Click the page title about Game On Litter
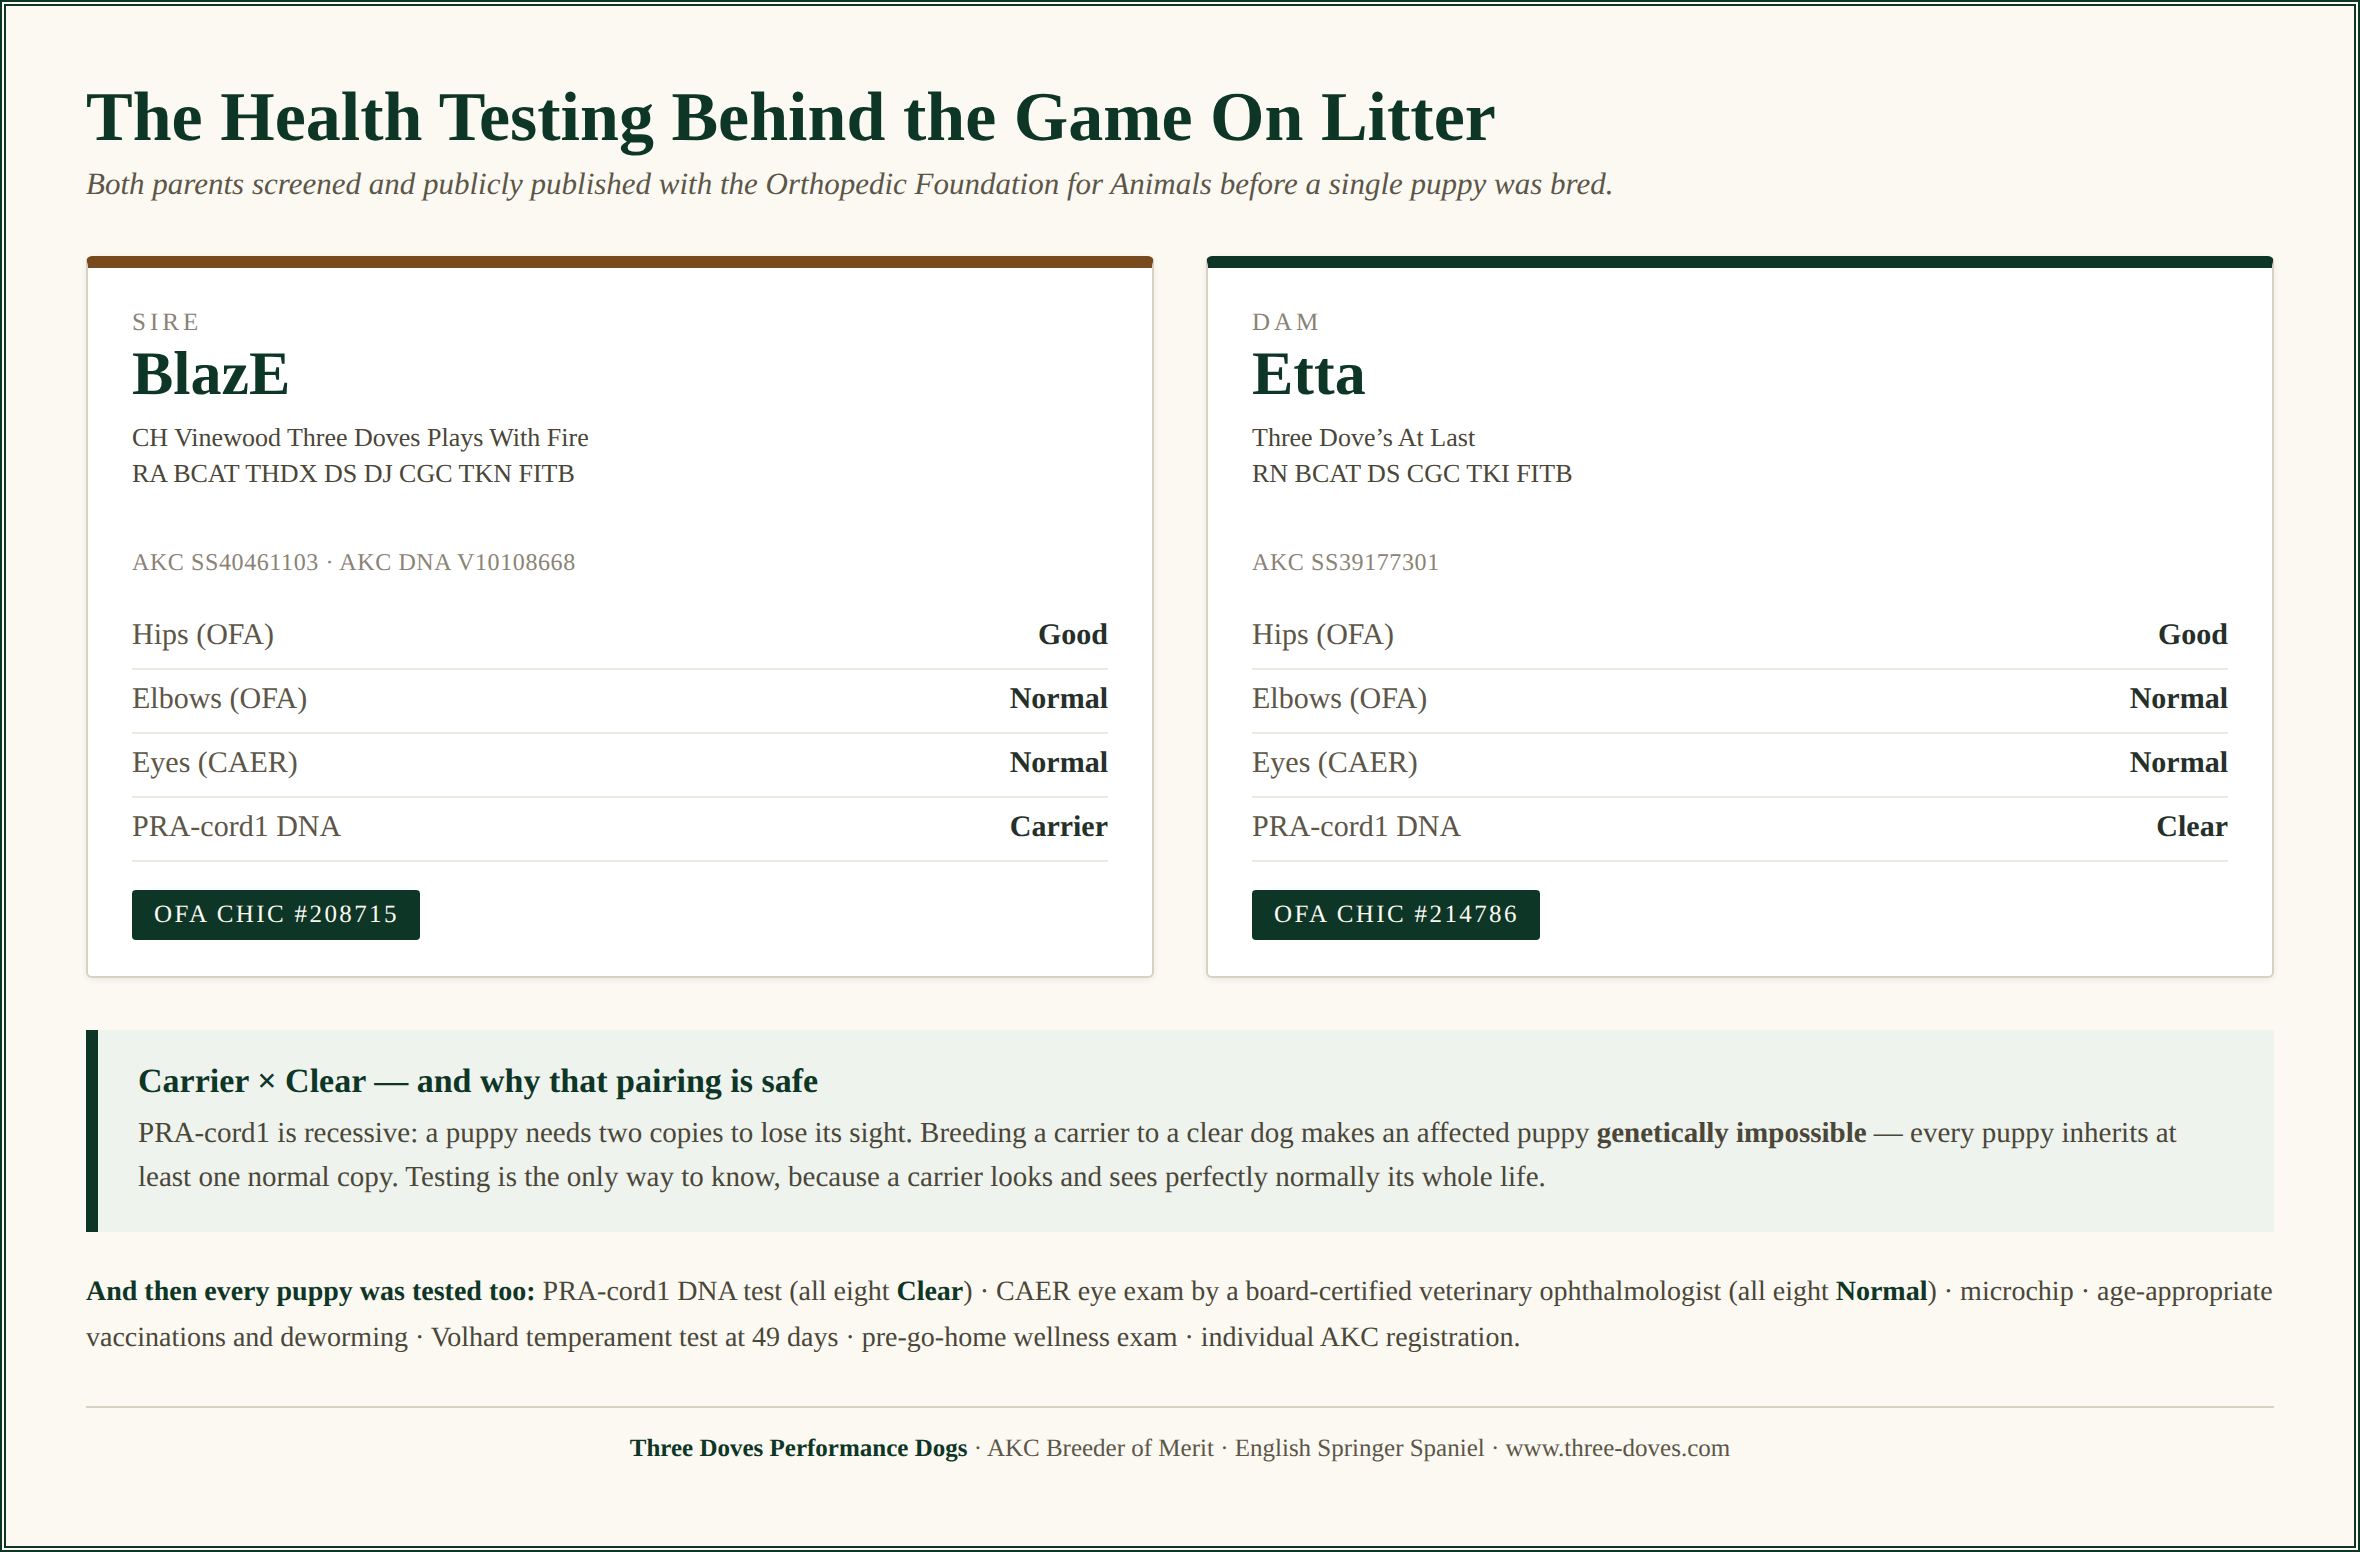Image resolution: width=2360 pixels, height=1552 pixels. (x=790, y=117)
